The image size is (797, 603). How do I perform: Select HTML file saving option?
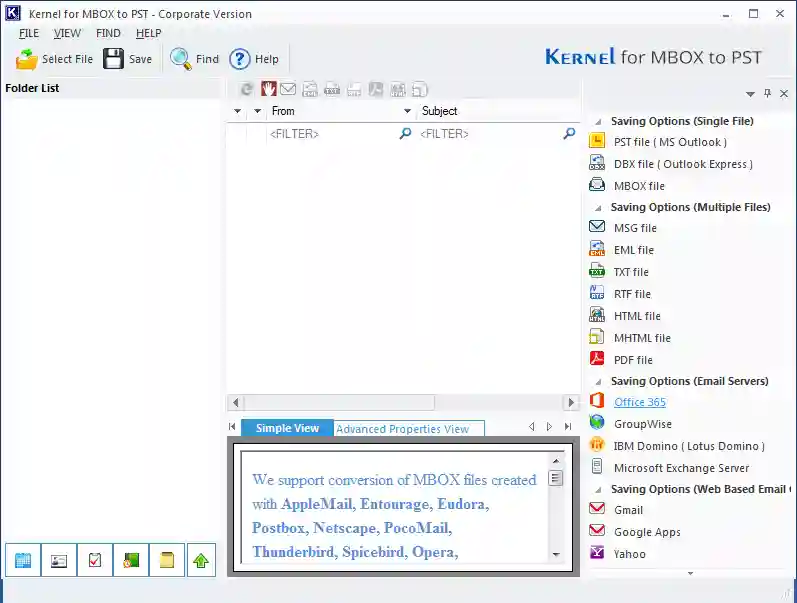[637, 316]
